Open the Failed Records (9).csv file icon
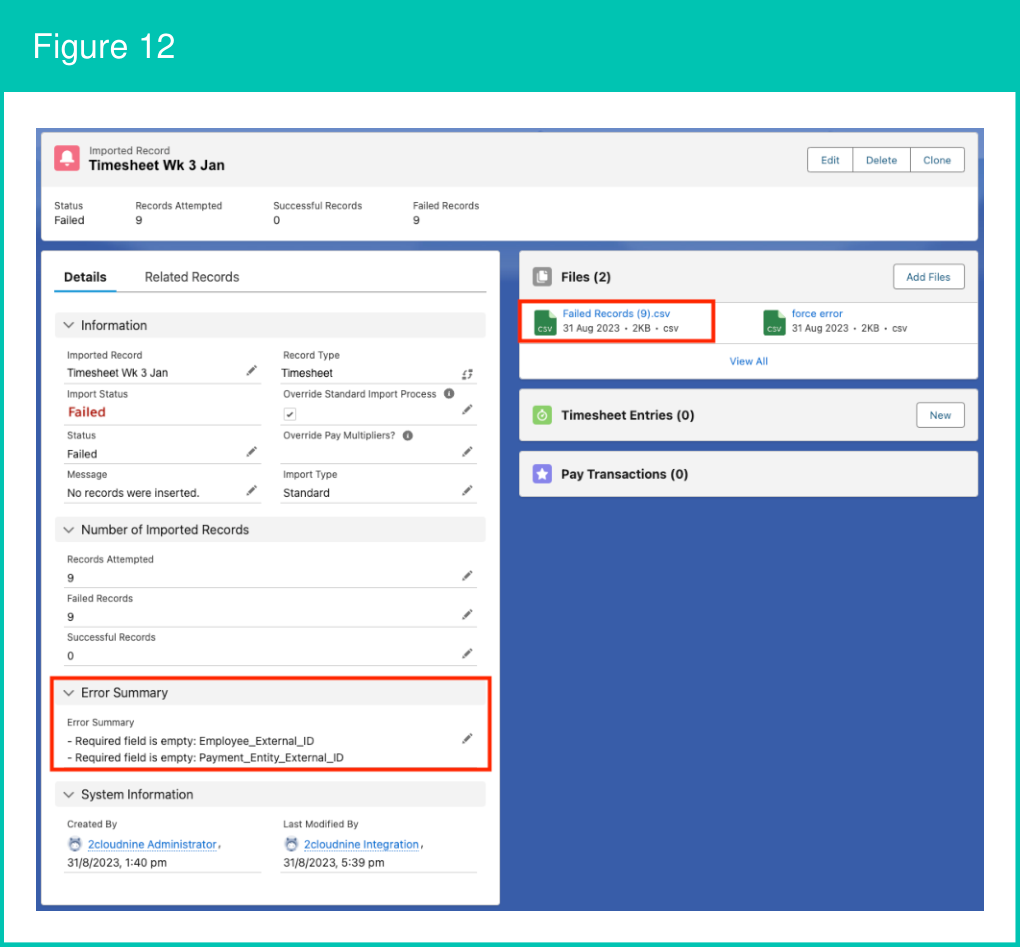This screenshot has width=1020, height=947. [545, 323]
